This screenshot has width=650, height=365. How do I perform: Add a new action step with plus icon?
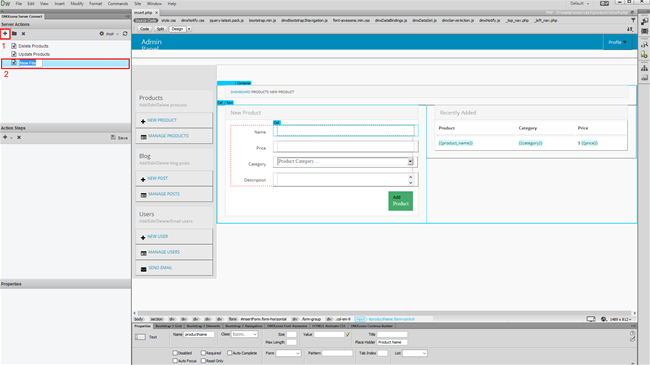click(5, 137)
